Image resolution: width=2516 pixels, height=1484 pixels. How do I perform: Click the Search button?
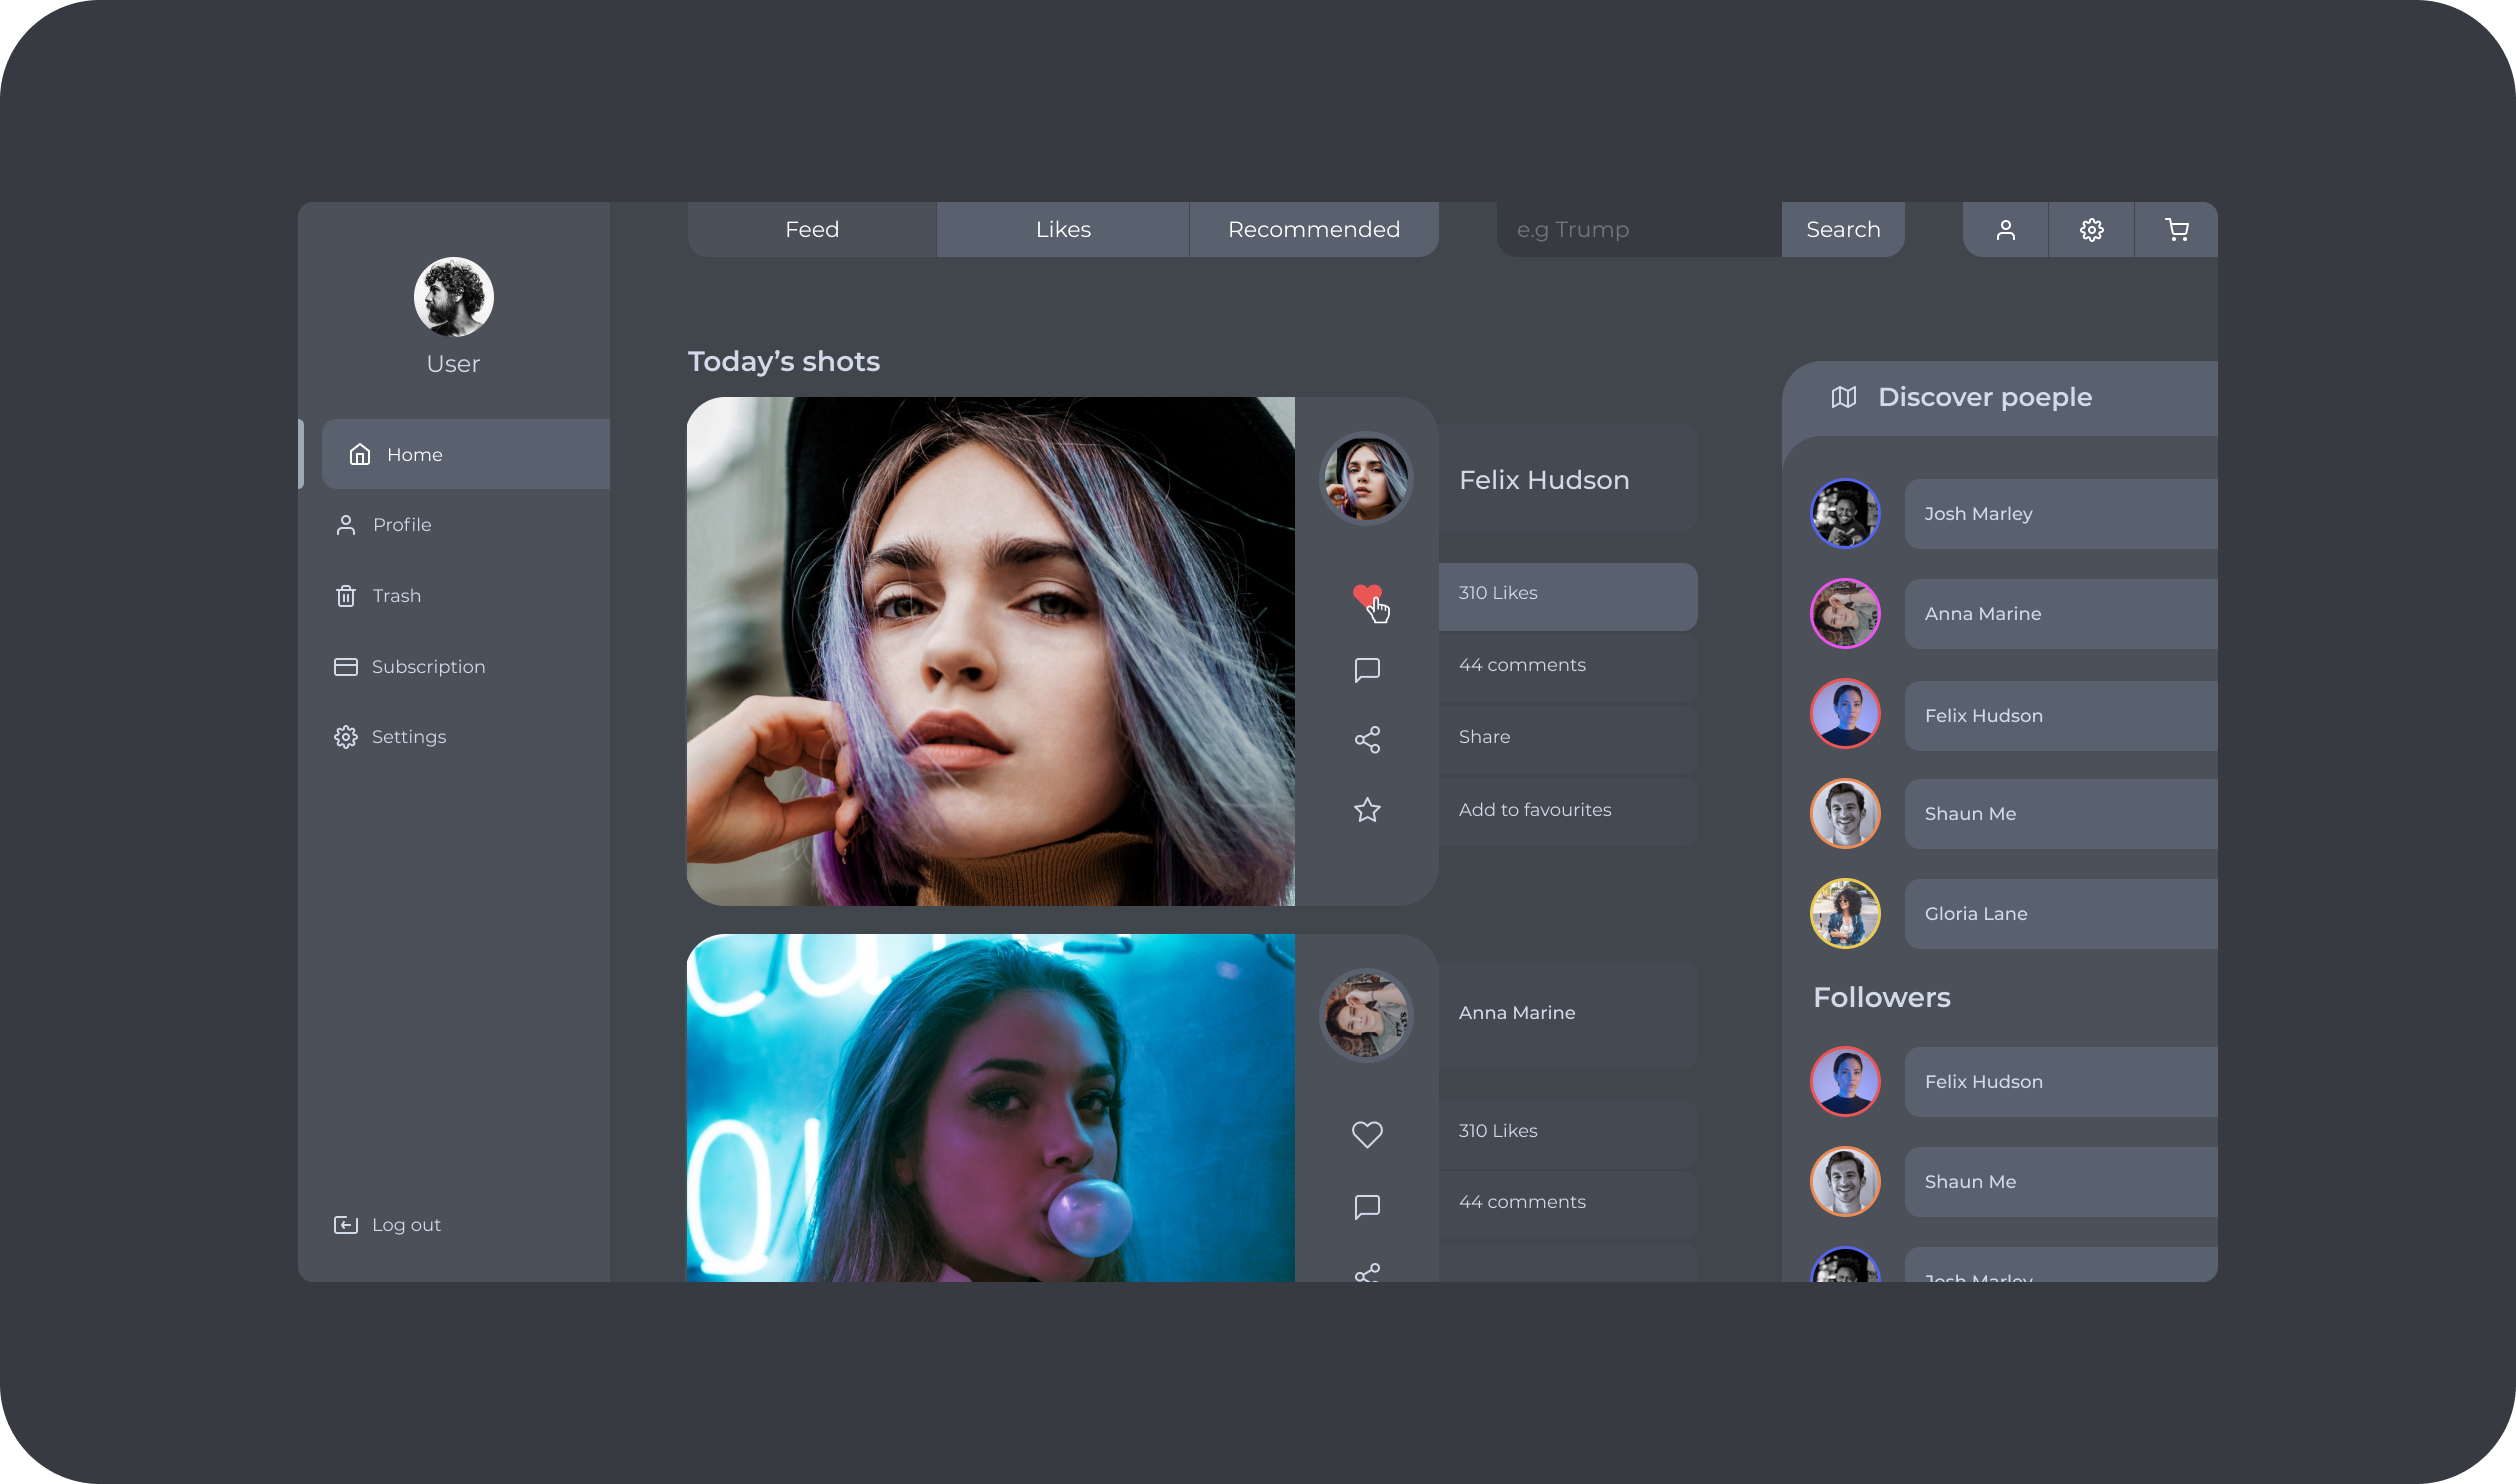tap(1843, 230)
